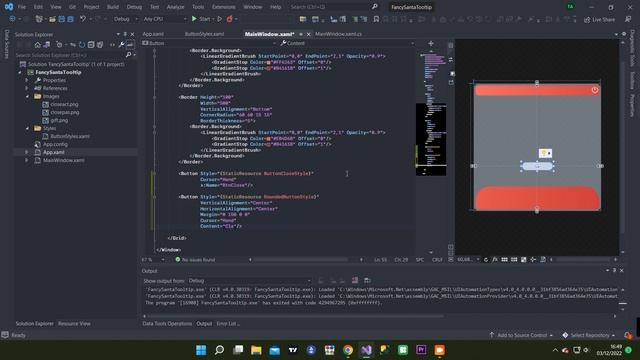Open the editor zoom percentage dropdown
This screenshot has height=360, width=640.
153,260
